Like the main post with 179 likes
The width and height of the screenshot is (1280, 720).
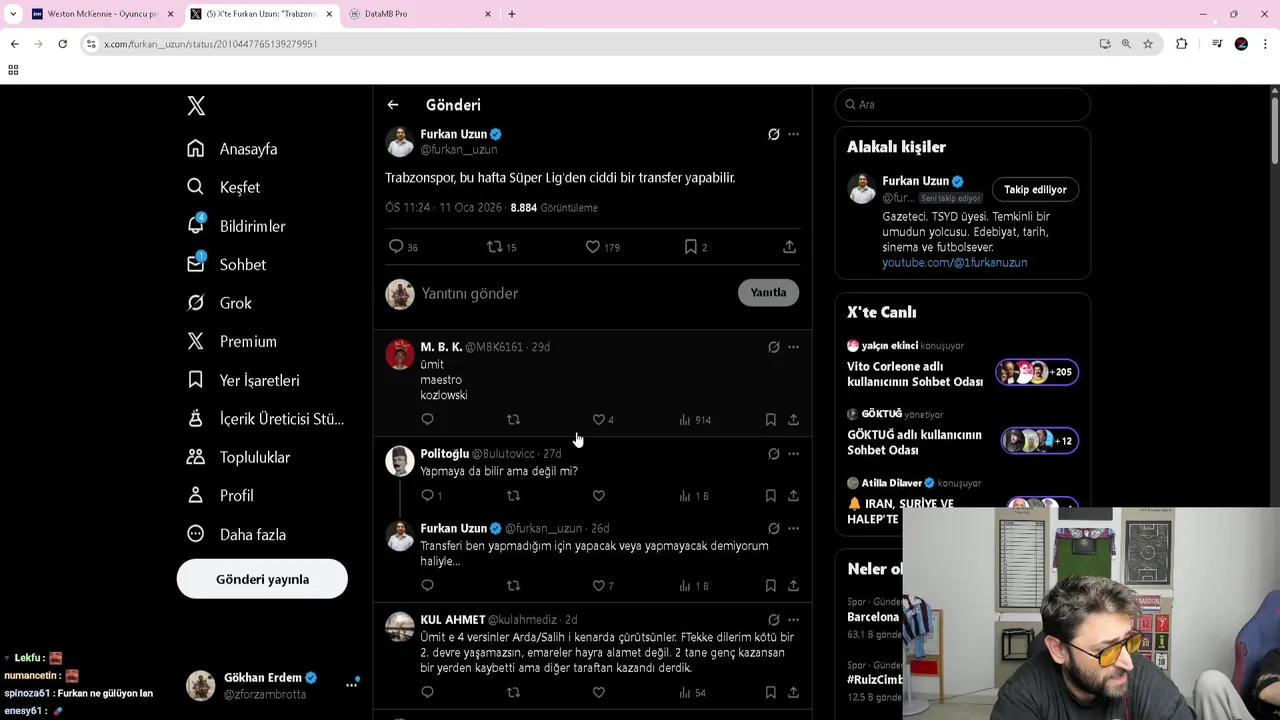click(x=602, y=247)
